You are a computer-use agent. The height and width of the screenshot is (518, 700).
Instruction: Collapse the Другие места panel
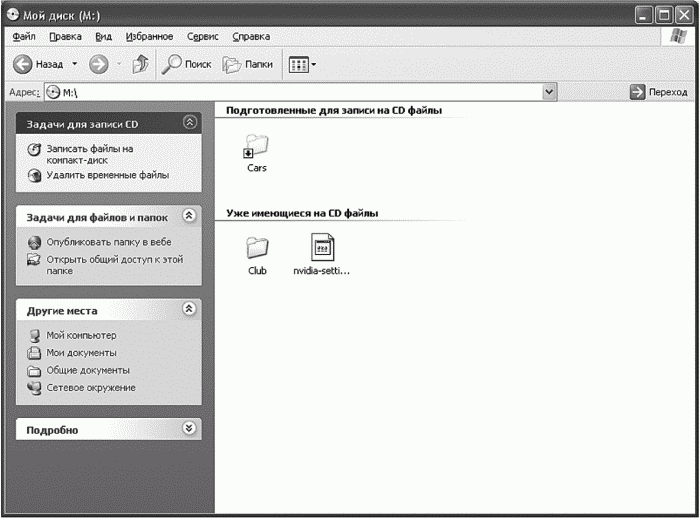coord(189,309)
